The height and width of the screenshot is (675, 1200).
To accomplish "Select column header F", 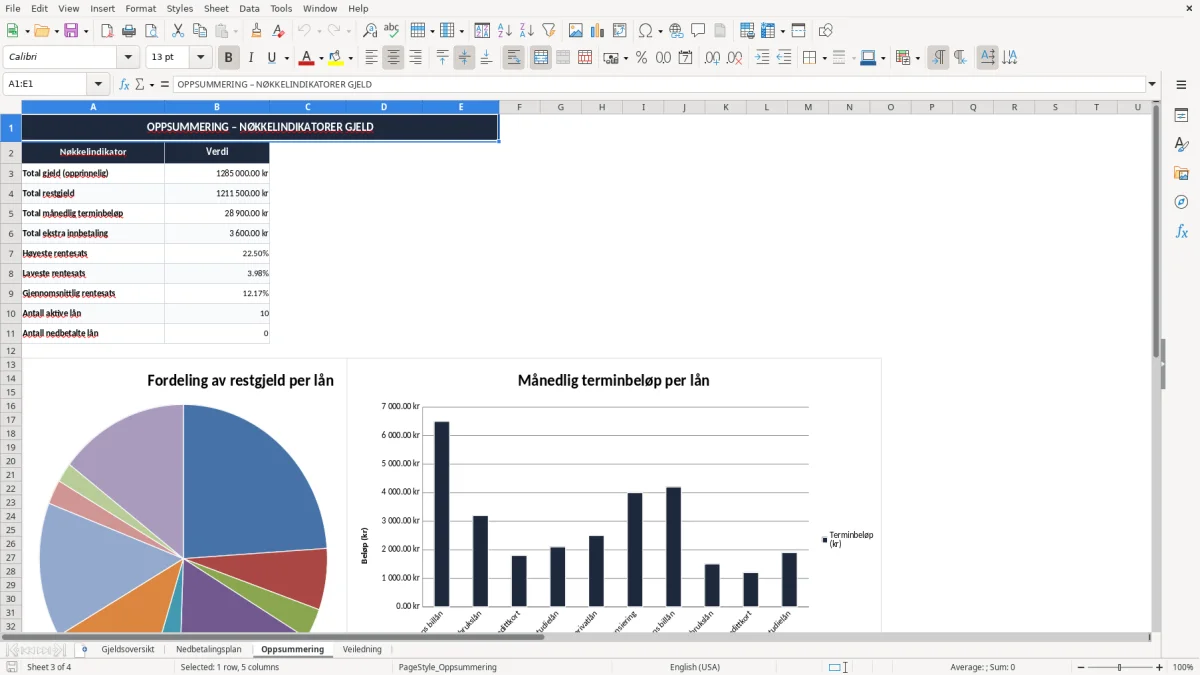I will [x=519, y=107].
